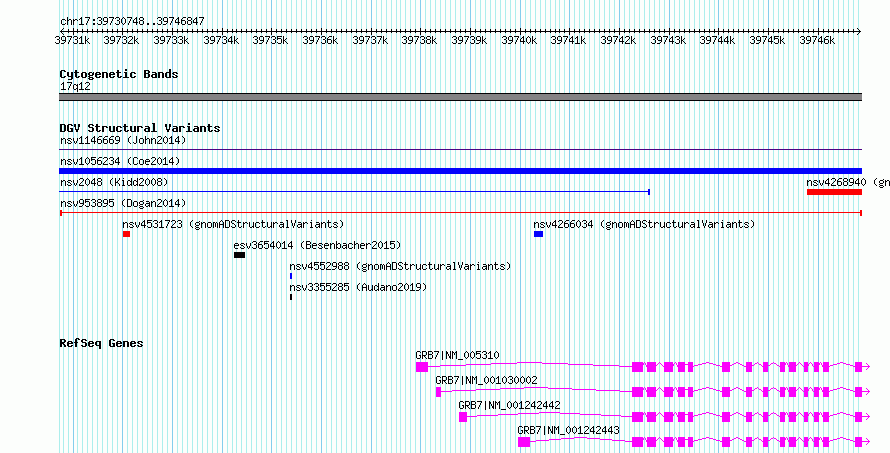Click the GRB7|NM_001030002 transcript label

pos(486,380)
